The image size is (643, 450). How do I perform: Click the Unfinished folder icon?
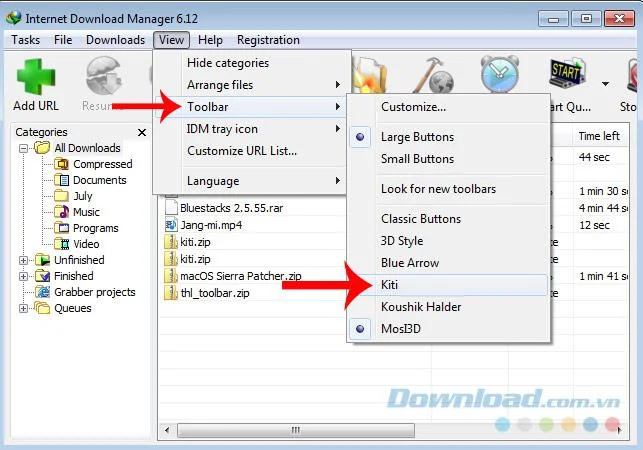42,260
